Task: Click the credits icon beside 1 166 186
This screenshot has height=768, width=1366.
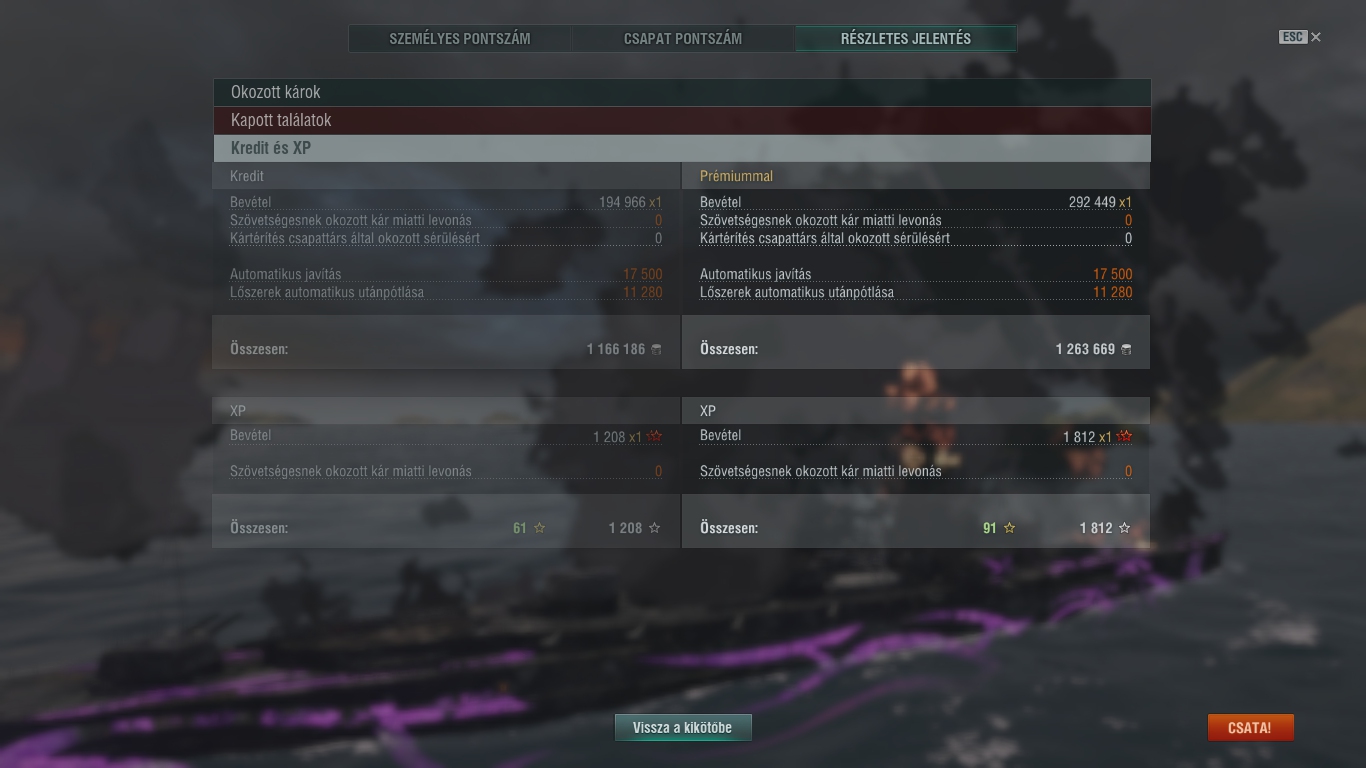Action: point(656,349)
